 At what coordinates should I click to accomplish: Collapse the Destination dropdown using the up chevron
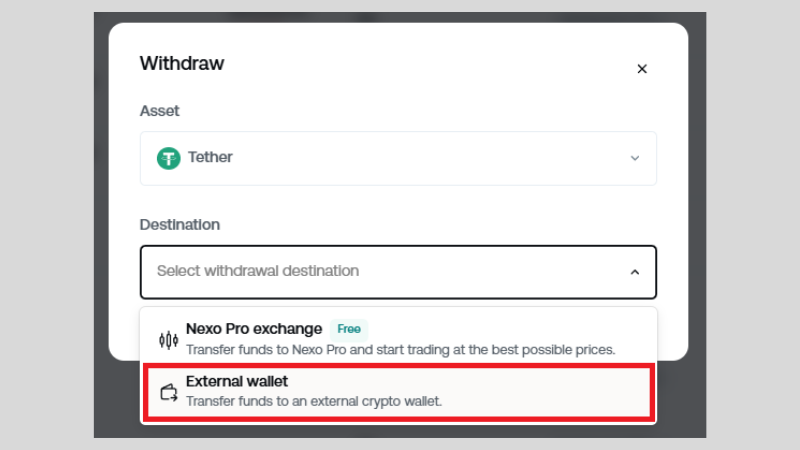pos(635,272)
